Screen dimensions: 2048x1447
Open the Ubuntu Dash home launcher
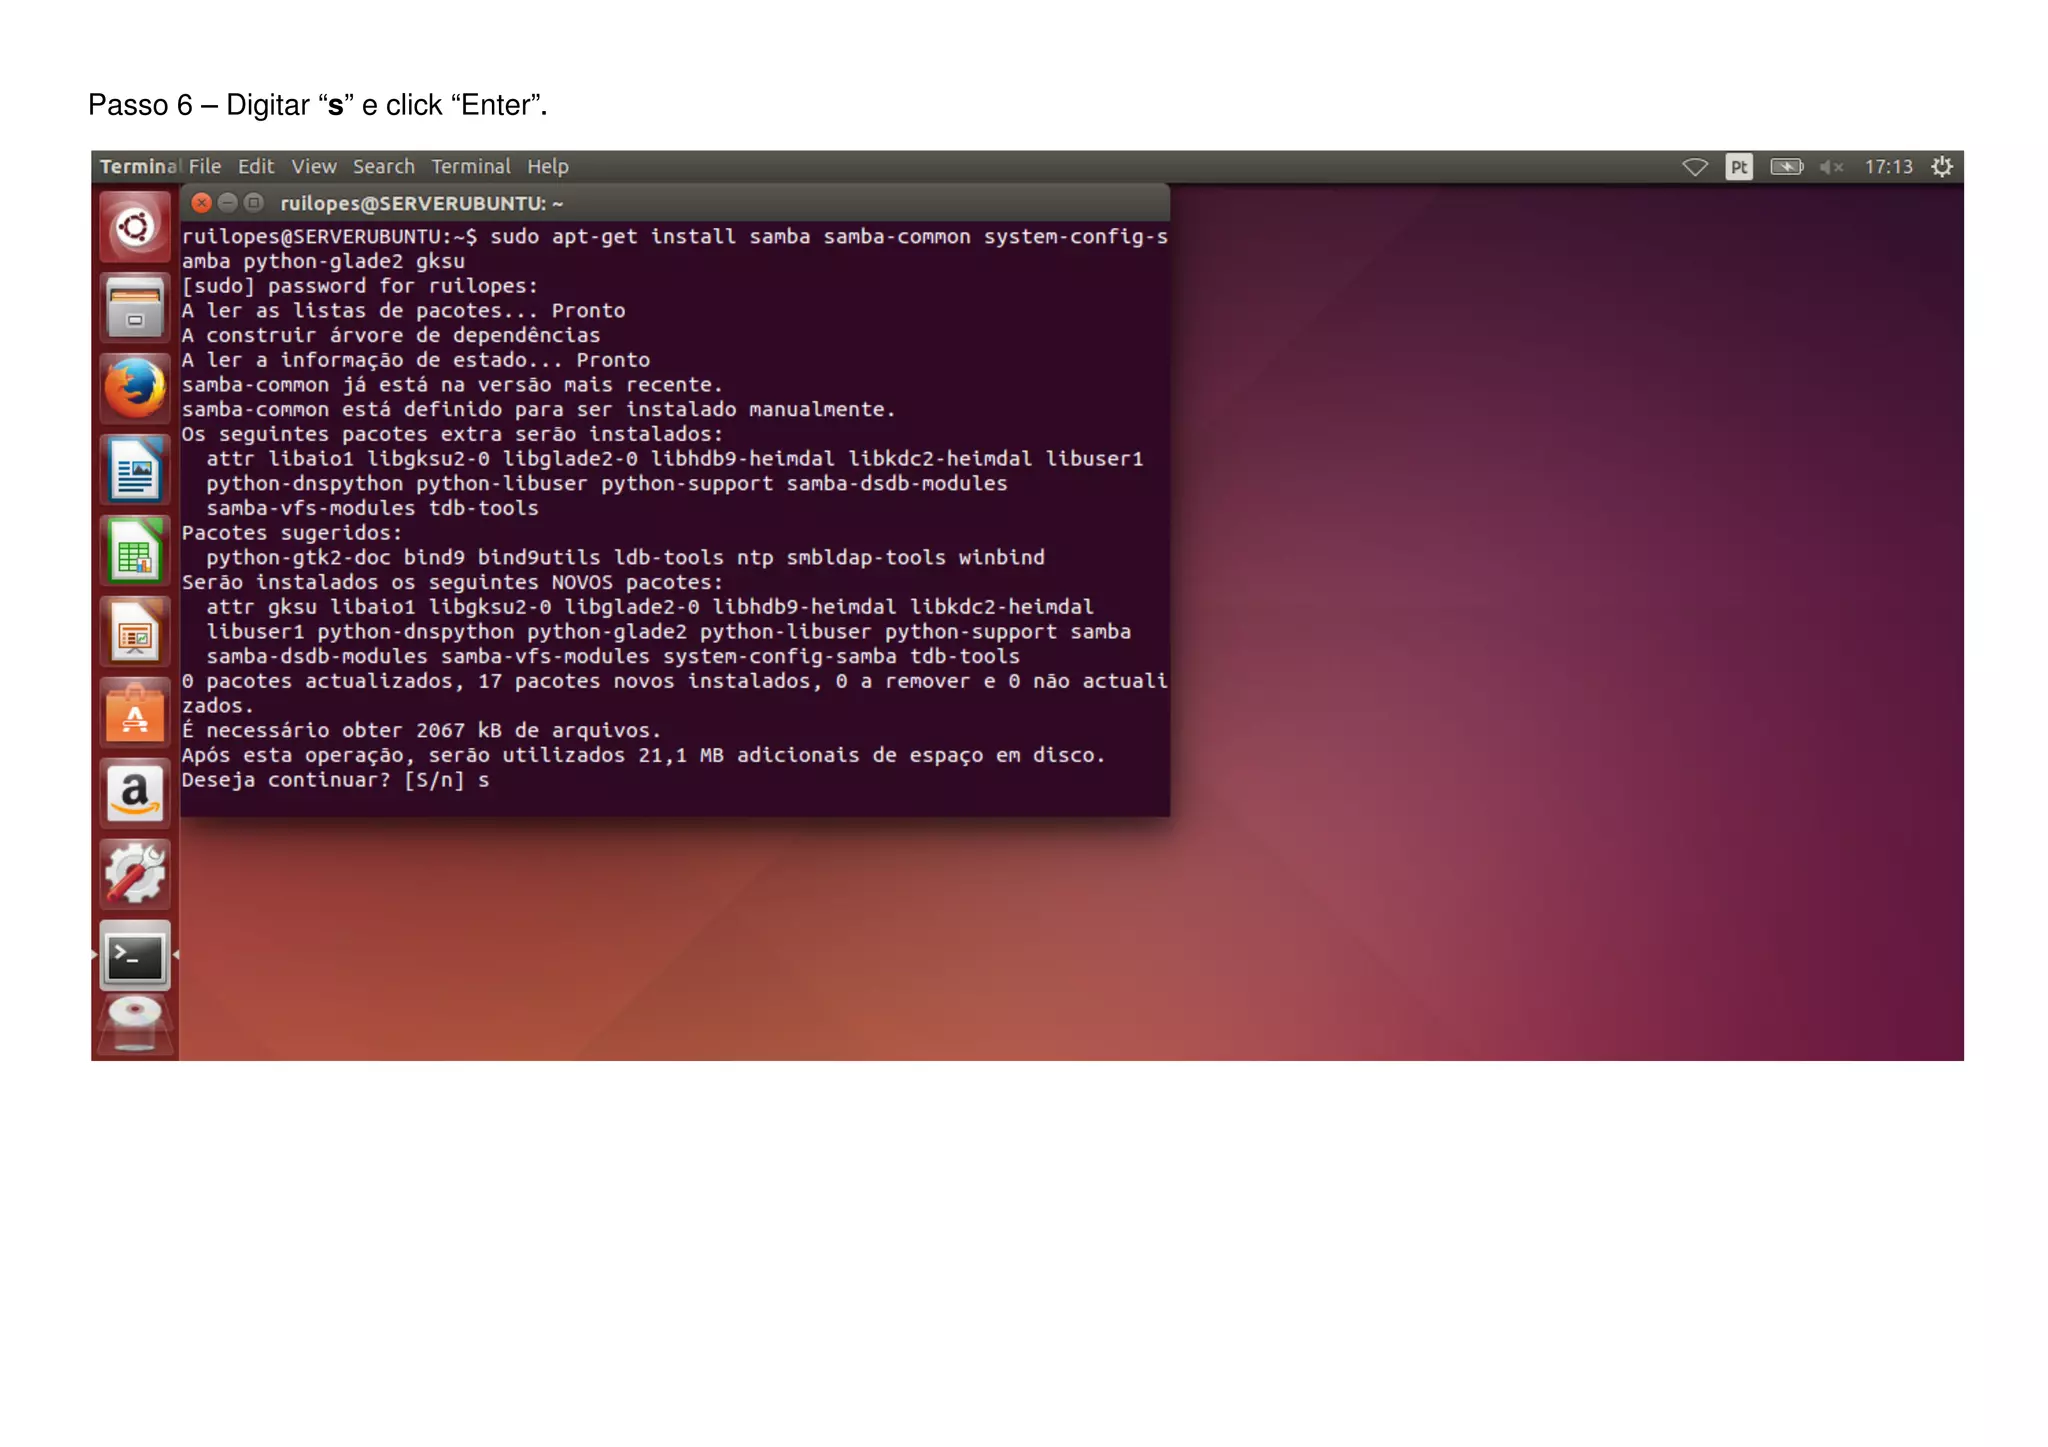[135, 227]
